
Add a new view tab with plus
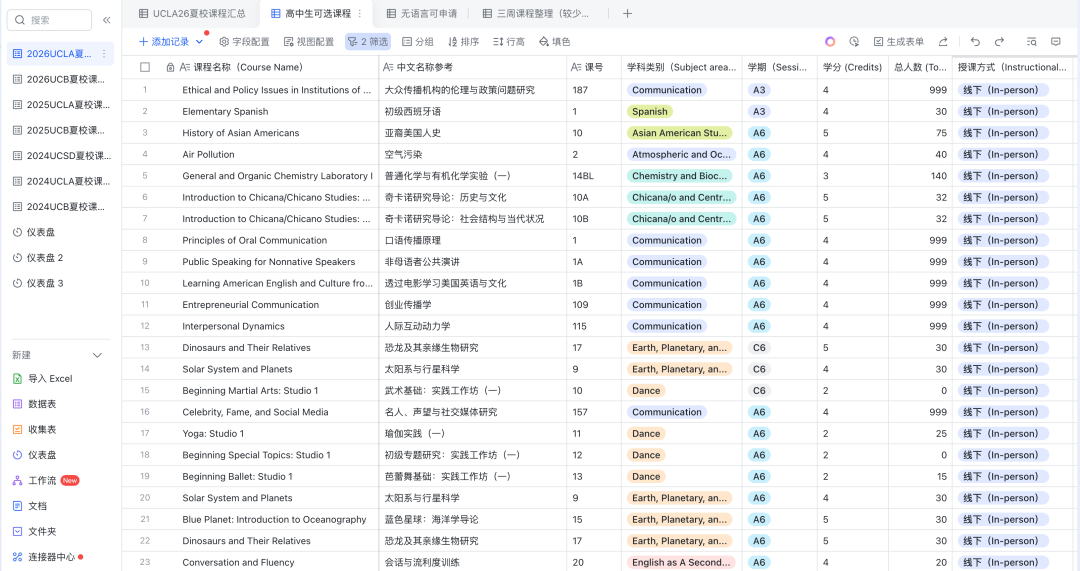[x=627, y=14]
